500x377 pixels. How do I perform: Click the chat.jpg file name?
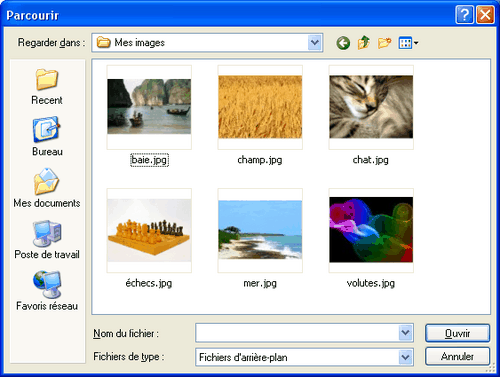371,160
